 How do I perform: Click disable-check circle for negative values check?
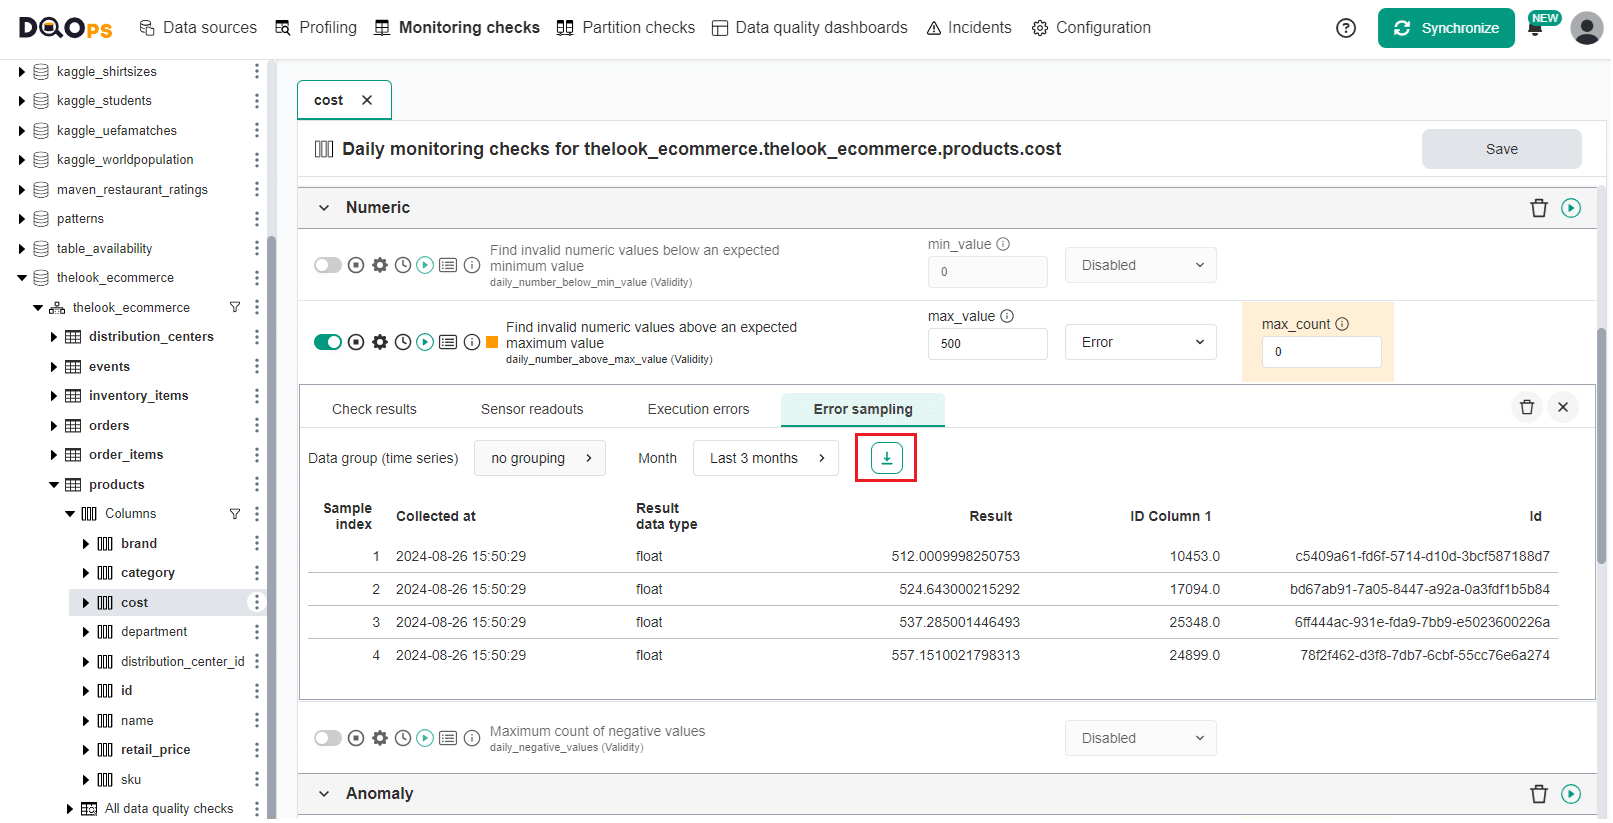click(x=356, y=738)
